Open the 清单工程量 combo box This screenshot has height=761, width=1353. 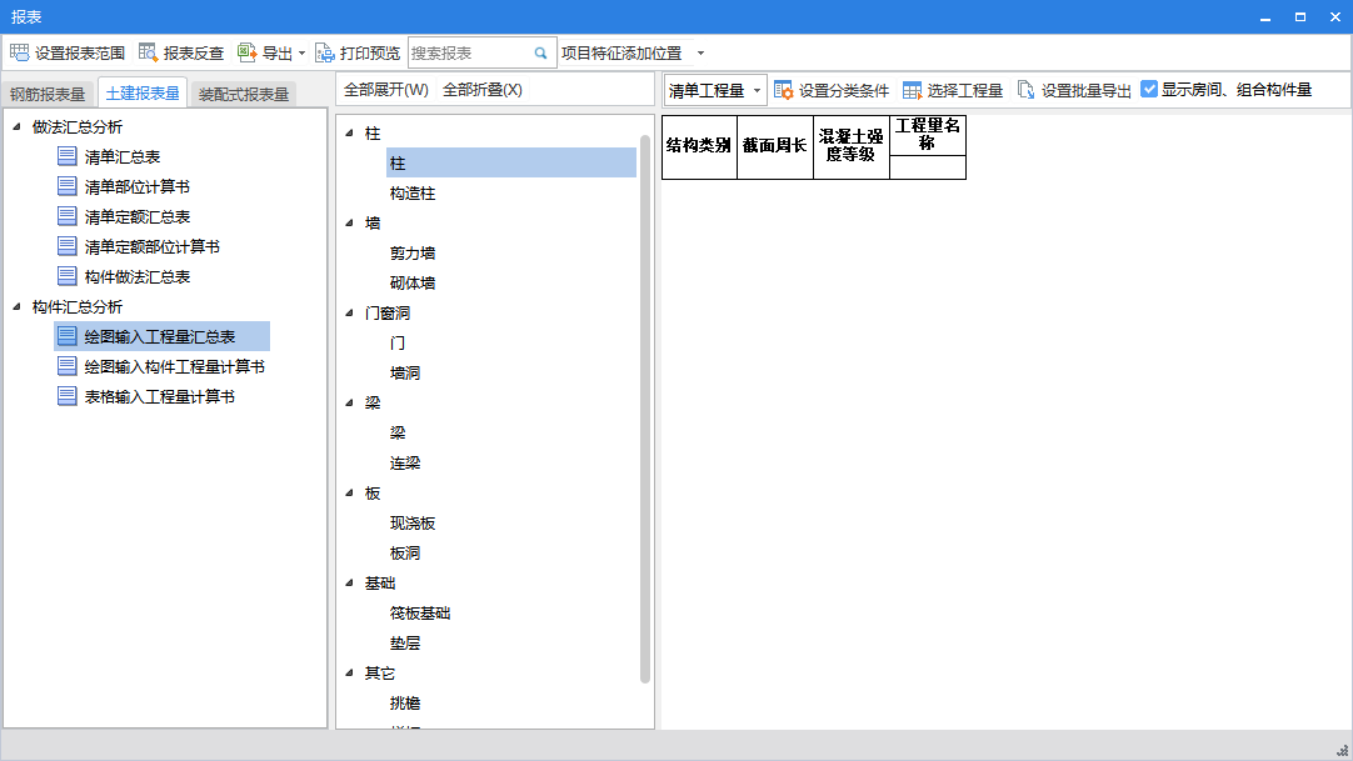pos(715,90)
